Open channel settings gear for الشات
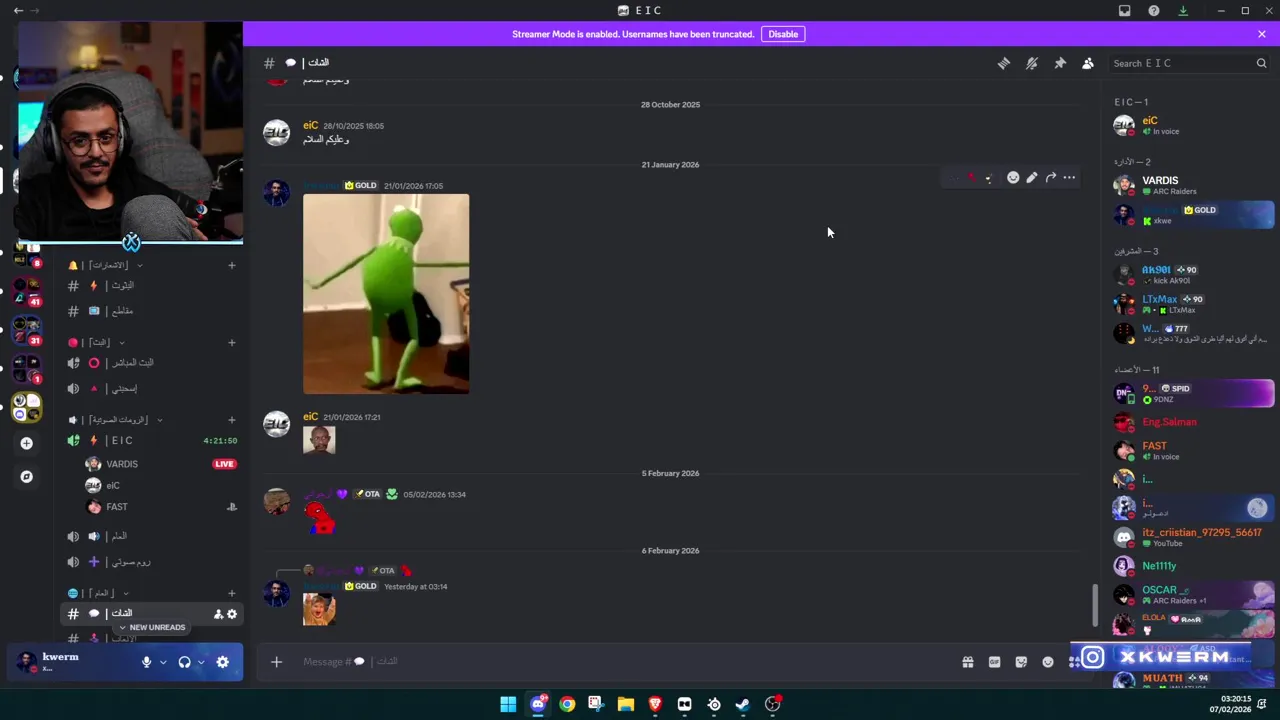The height and width of the screenshot is (720, 1280). pos(232,614)
